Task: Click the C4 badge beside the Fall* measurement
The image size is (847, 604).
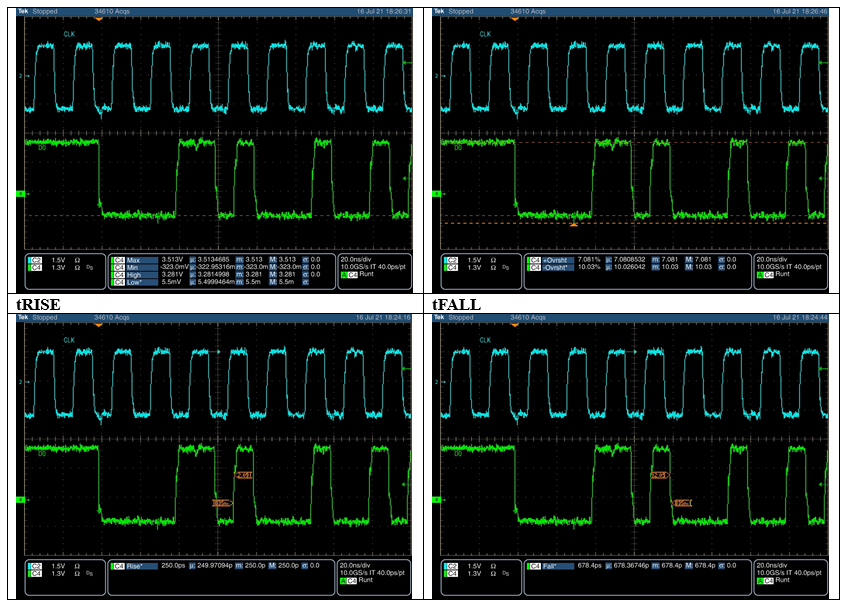Action: point(534,566)
